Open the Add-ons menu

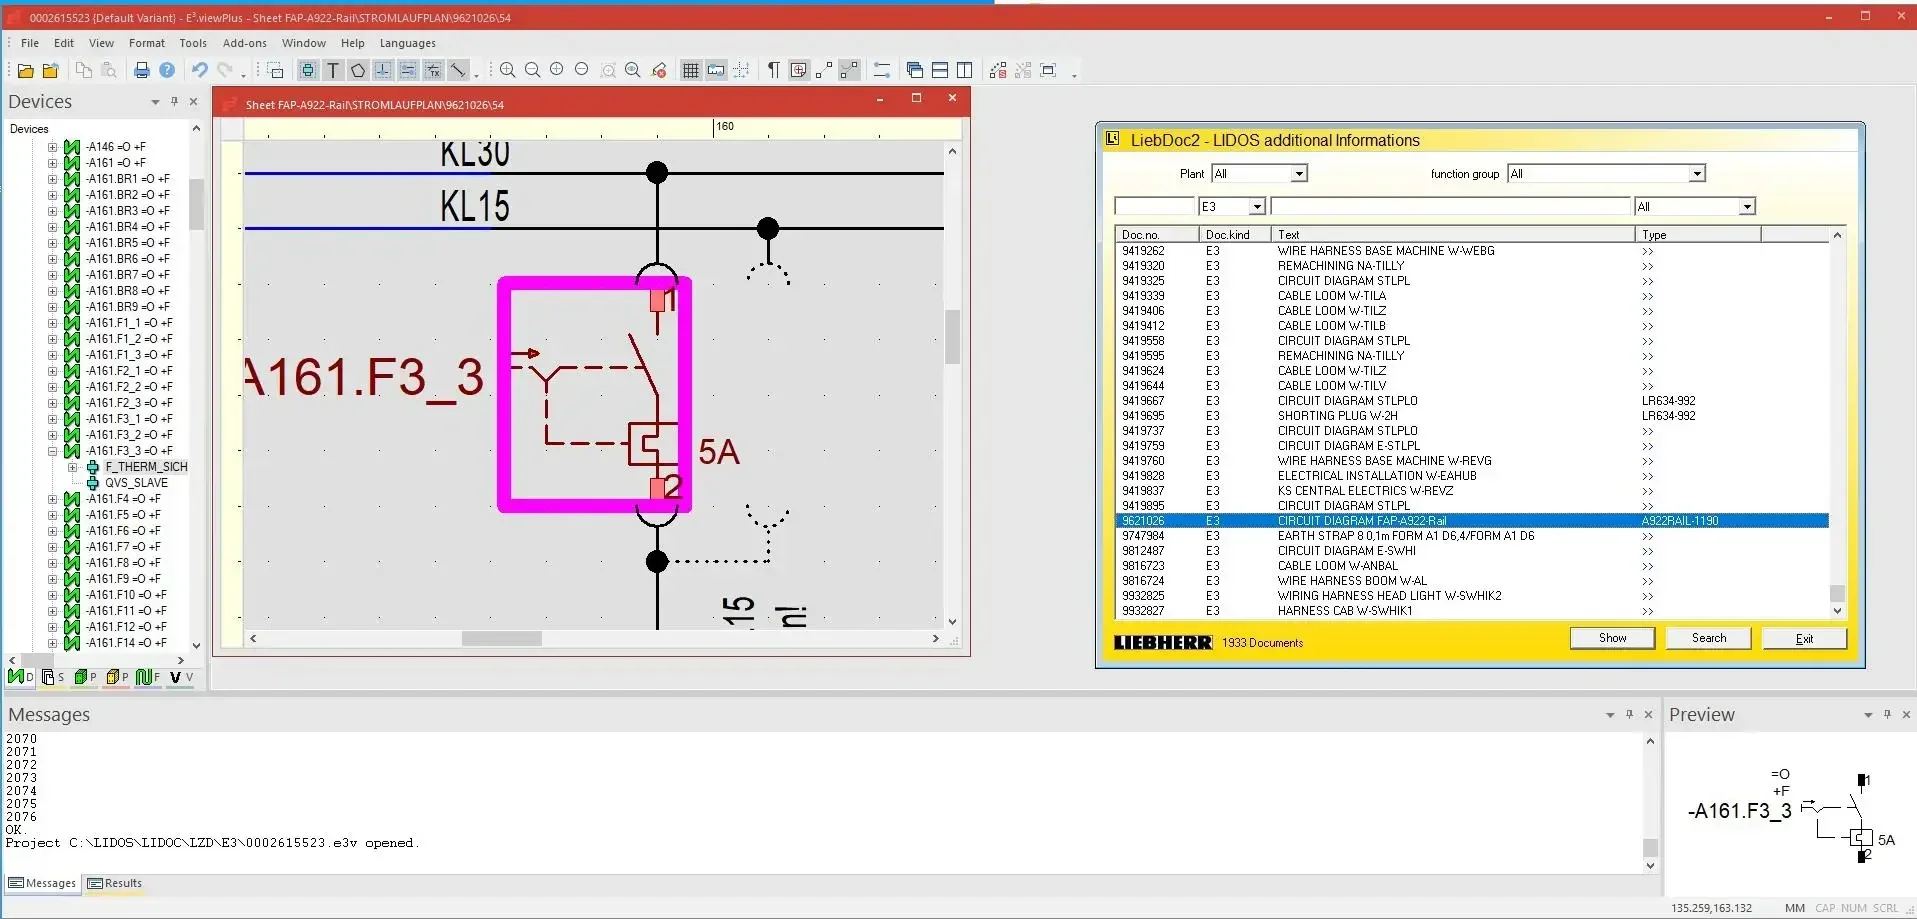[244, 43]
